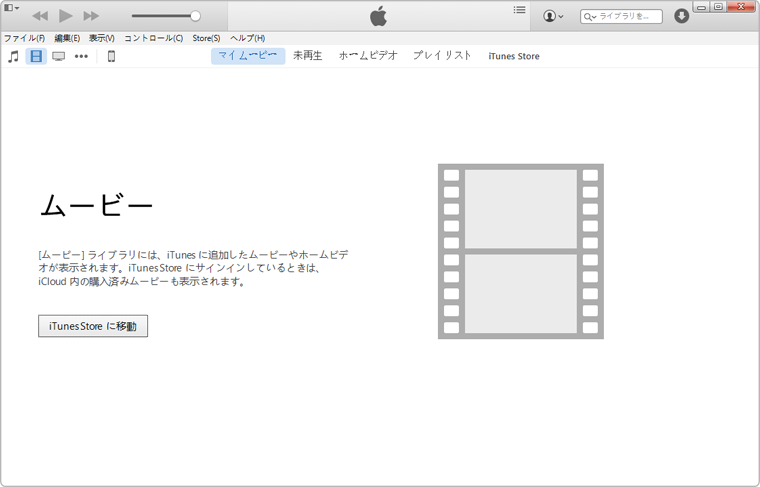Open the Up Next list icon
Screen dimensions: 760x487
(x=520, y=10)
